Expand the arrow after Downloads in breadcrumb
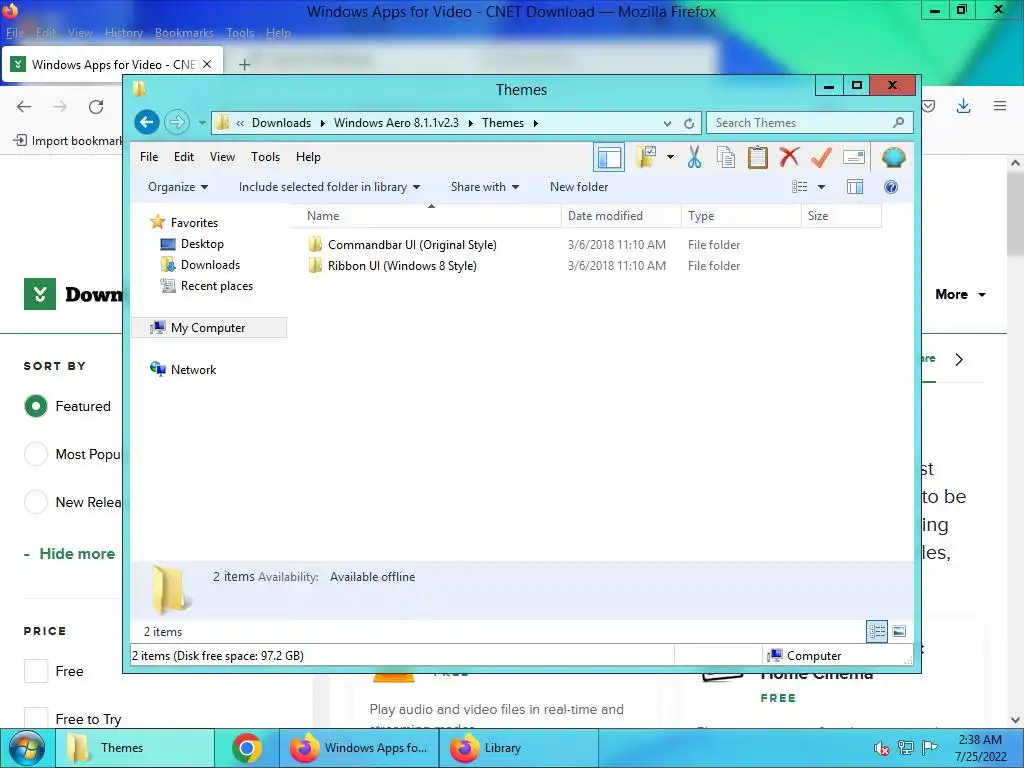Viewport: 1024px width, 768px height. (x=323, y=123)
